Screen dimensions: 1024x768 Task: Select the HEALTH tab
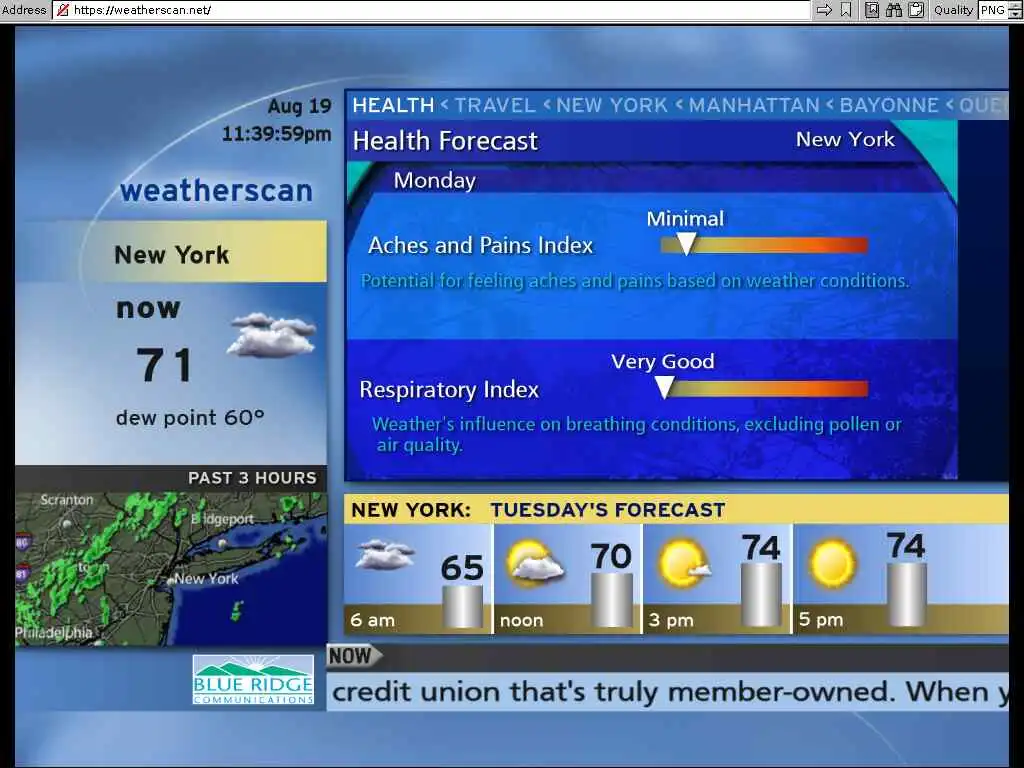point(393,105)
